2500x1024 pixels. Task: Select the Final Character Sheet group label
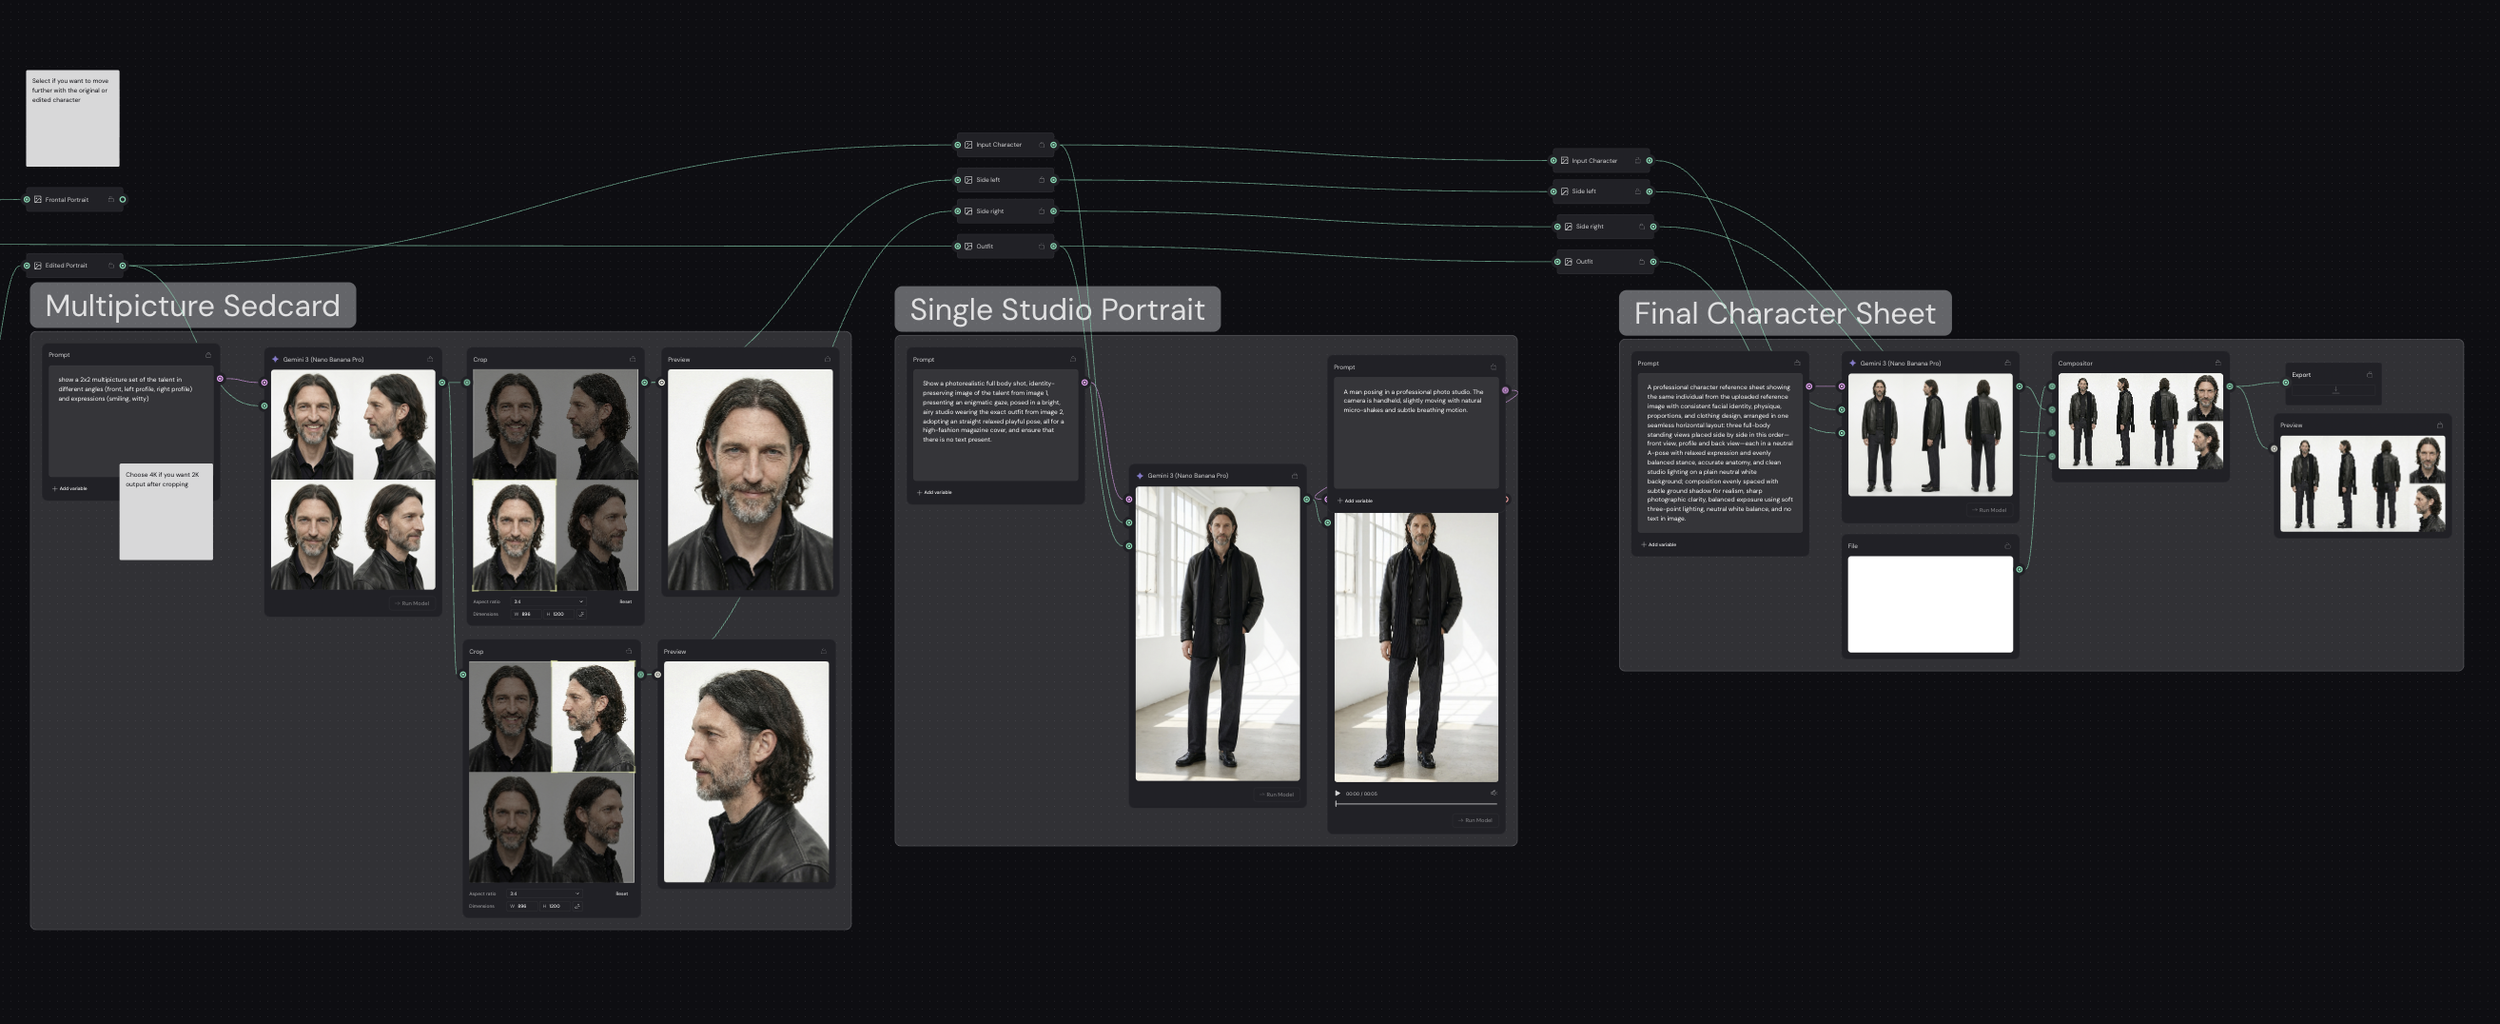click(x=1785, y=314)
